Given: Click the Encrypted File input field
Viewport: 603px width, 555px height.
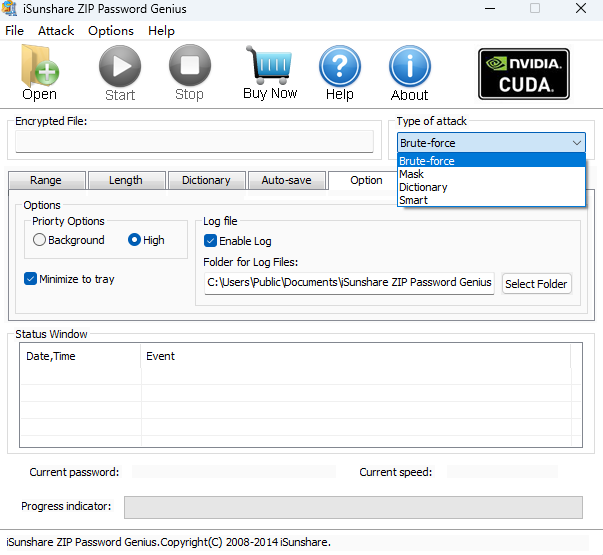Looking at the screenshot, I should (x=194, y=141).
